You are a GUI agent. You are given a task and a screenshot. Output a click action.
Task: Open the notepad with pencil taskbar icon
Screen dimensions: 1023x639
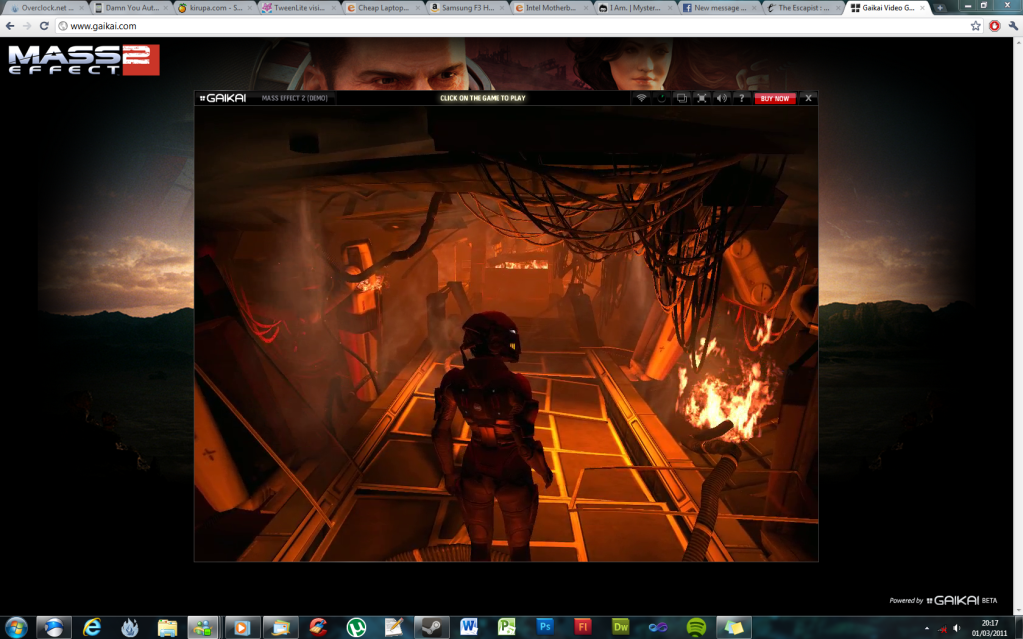(393, 627)
